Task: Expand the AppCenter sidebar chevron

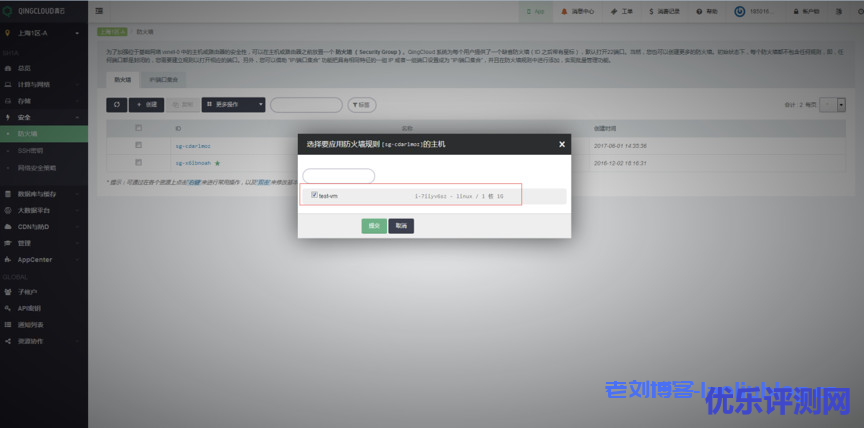Action: [x=77, y=259]
